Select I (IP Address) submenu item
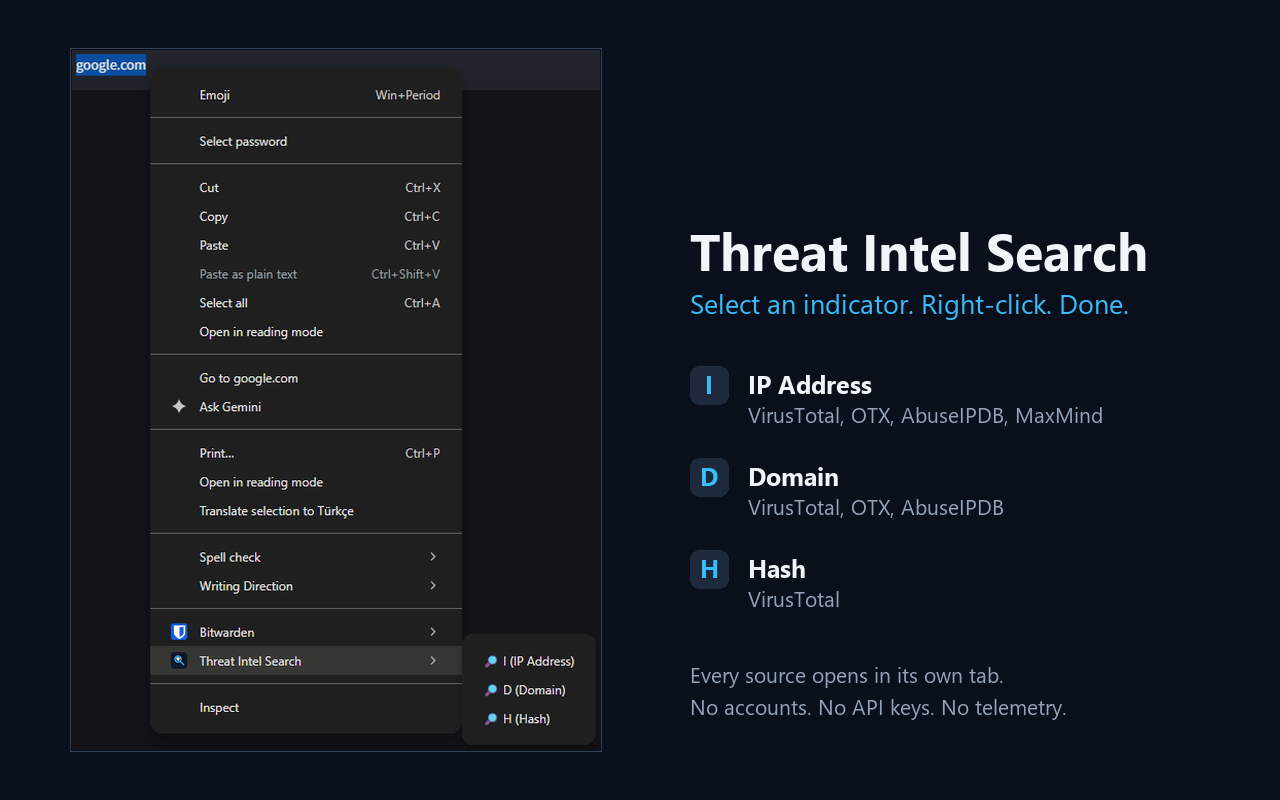This screenshot has width=1280, height=800. click(x=529, y=661)
